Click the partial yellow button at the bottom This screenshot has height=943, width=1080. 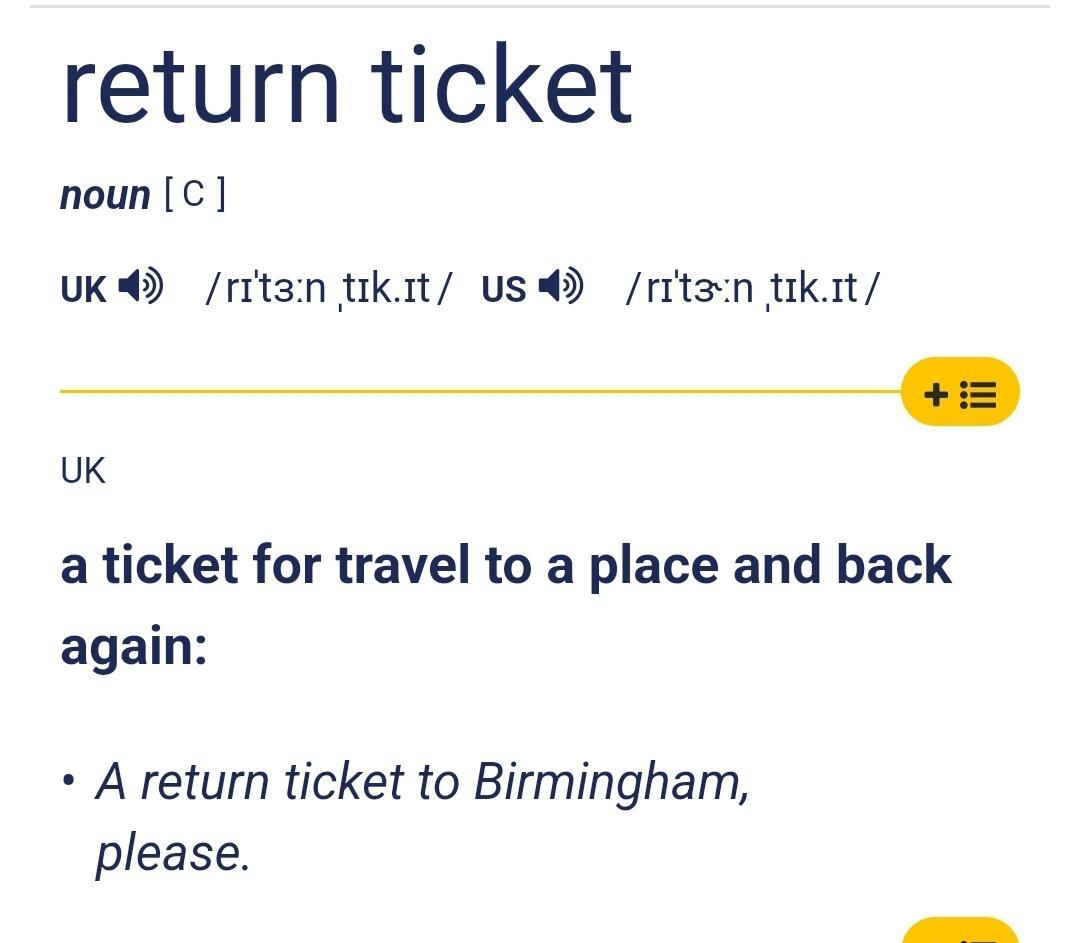coord(960,930)
